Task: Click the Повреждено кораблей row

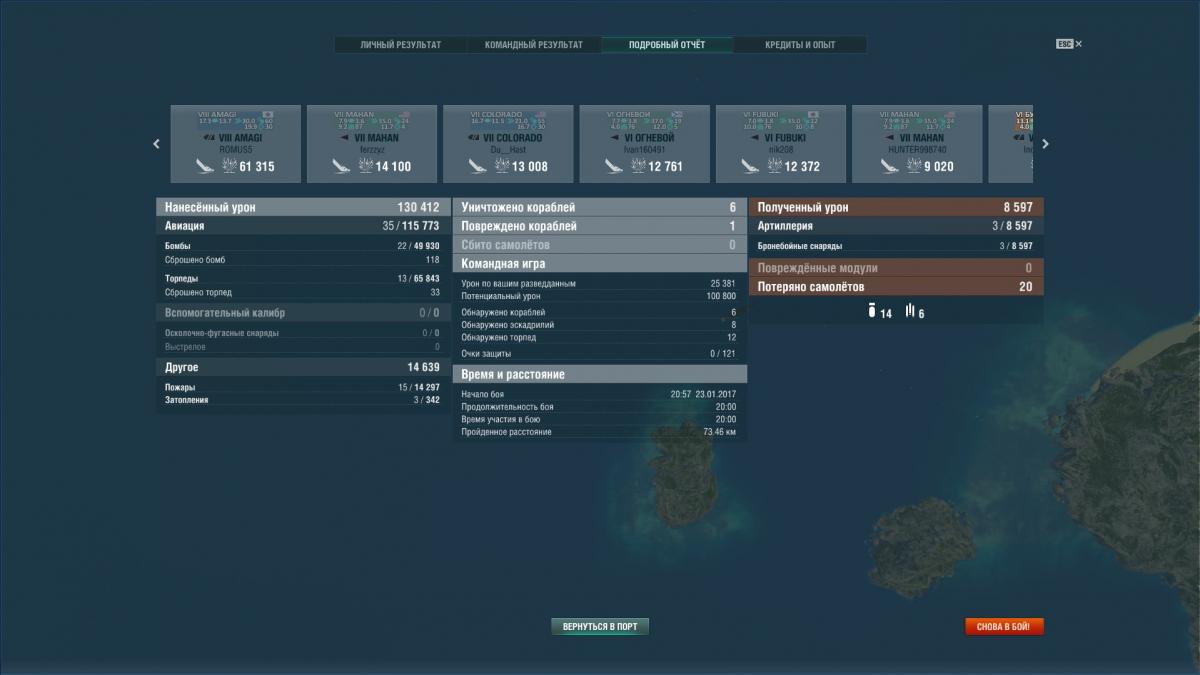Action: (600, 226)
